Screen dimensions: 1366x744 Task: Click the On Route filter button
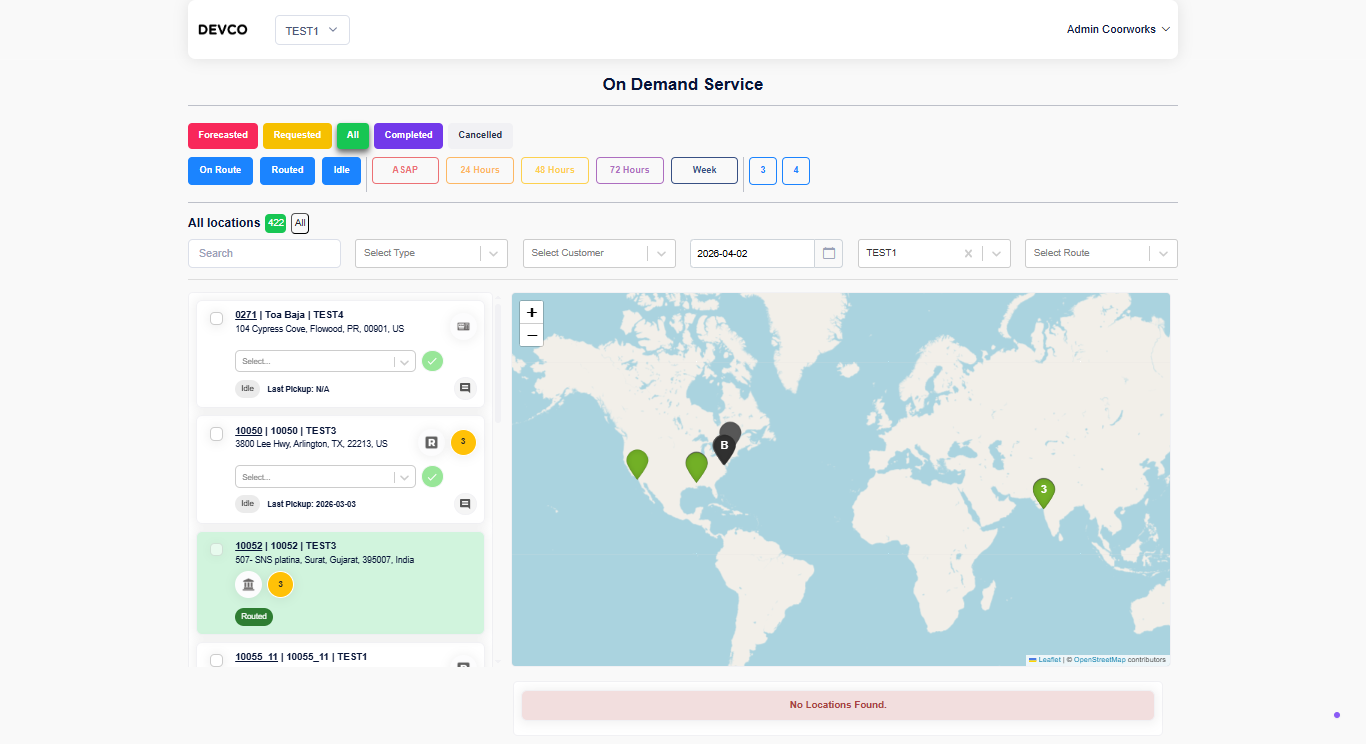point(220,170)
